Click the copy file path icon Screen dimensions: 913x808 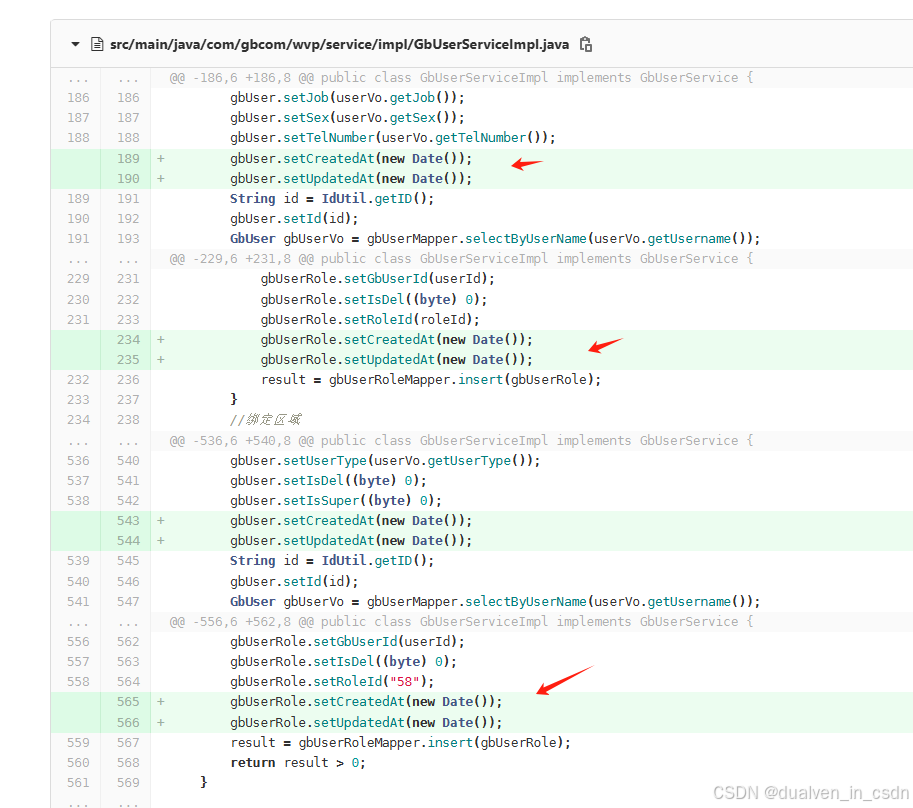585,44
